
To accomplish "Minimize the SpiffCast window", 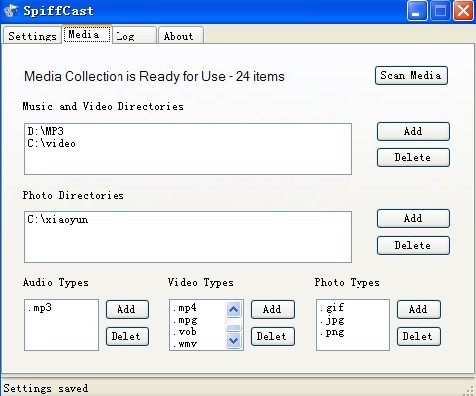I will click(x=417, y=11).
